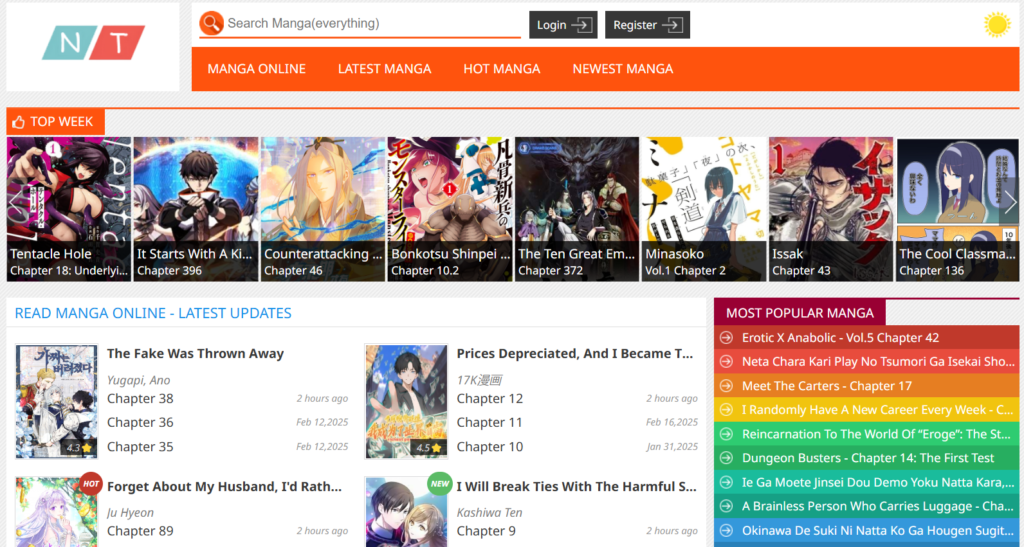Open I Will Break Ties With The Harmful title
The height and width of the screenshot is (547, 1024).
[577, 486]
